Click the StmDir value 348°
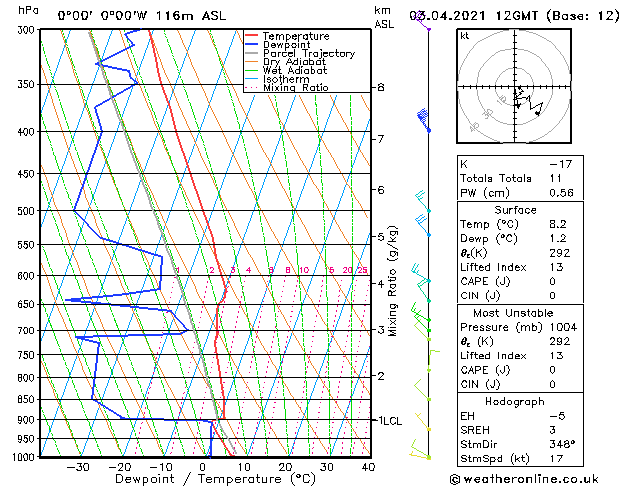629x486 pixels. pos(562,444)
